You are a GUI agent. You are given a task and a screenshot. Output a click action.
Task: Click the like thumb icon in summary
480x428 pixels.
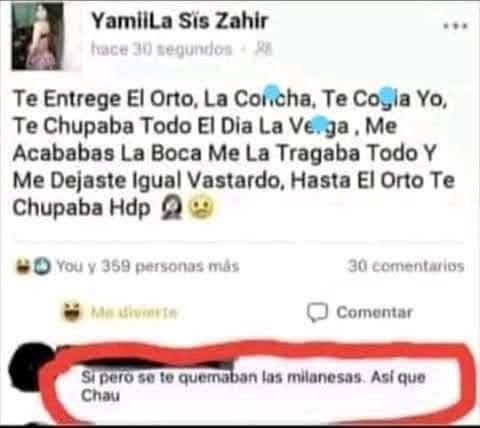coord(42,267)
